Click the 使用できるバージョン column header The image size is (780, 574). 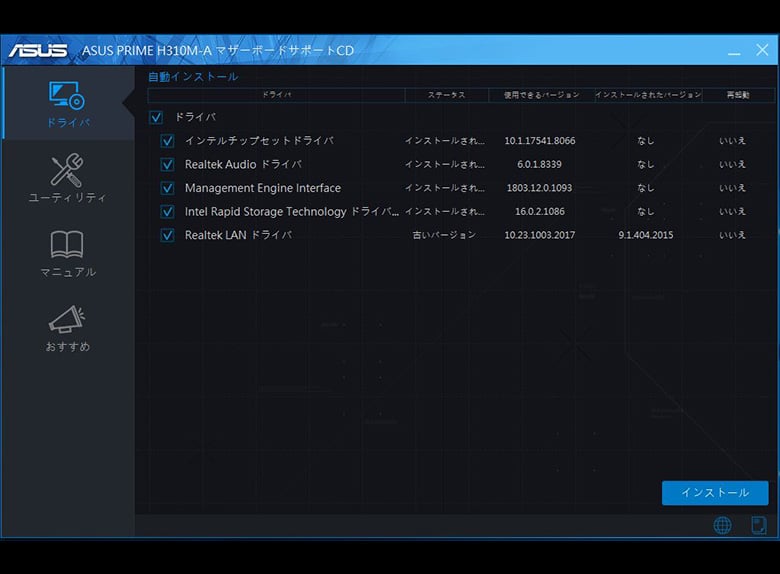[x=542, y=95]
